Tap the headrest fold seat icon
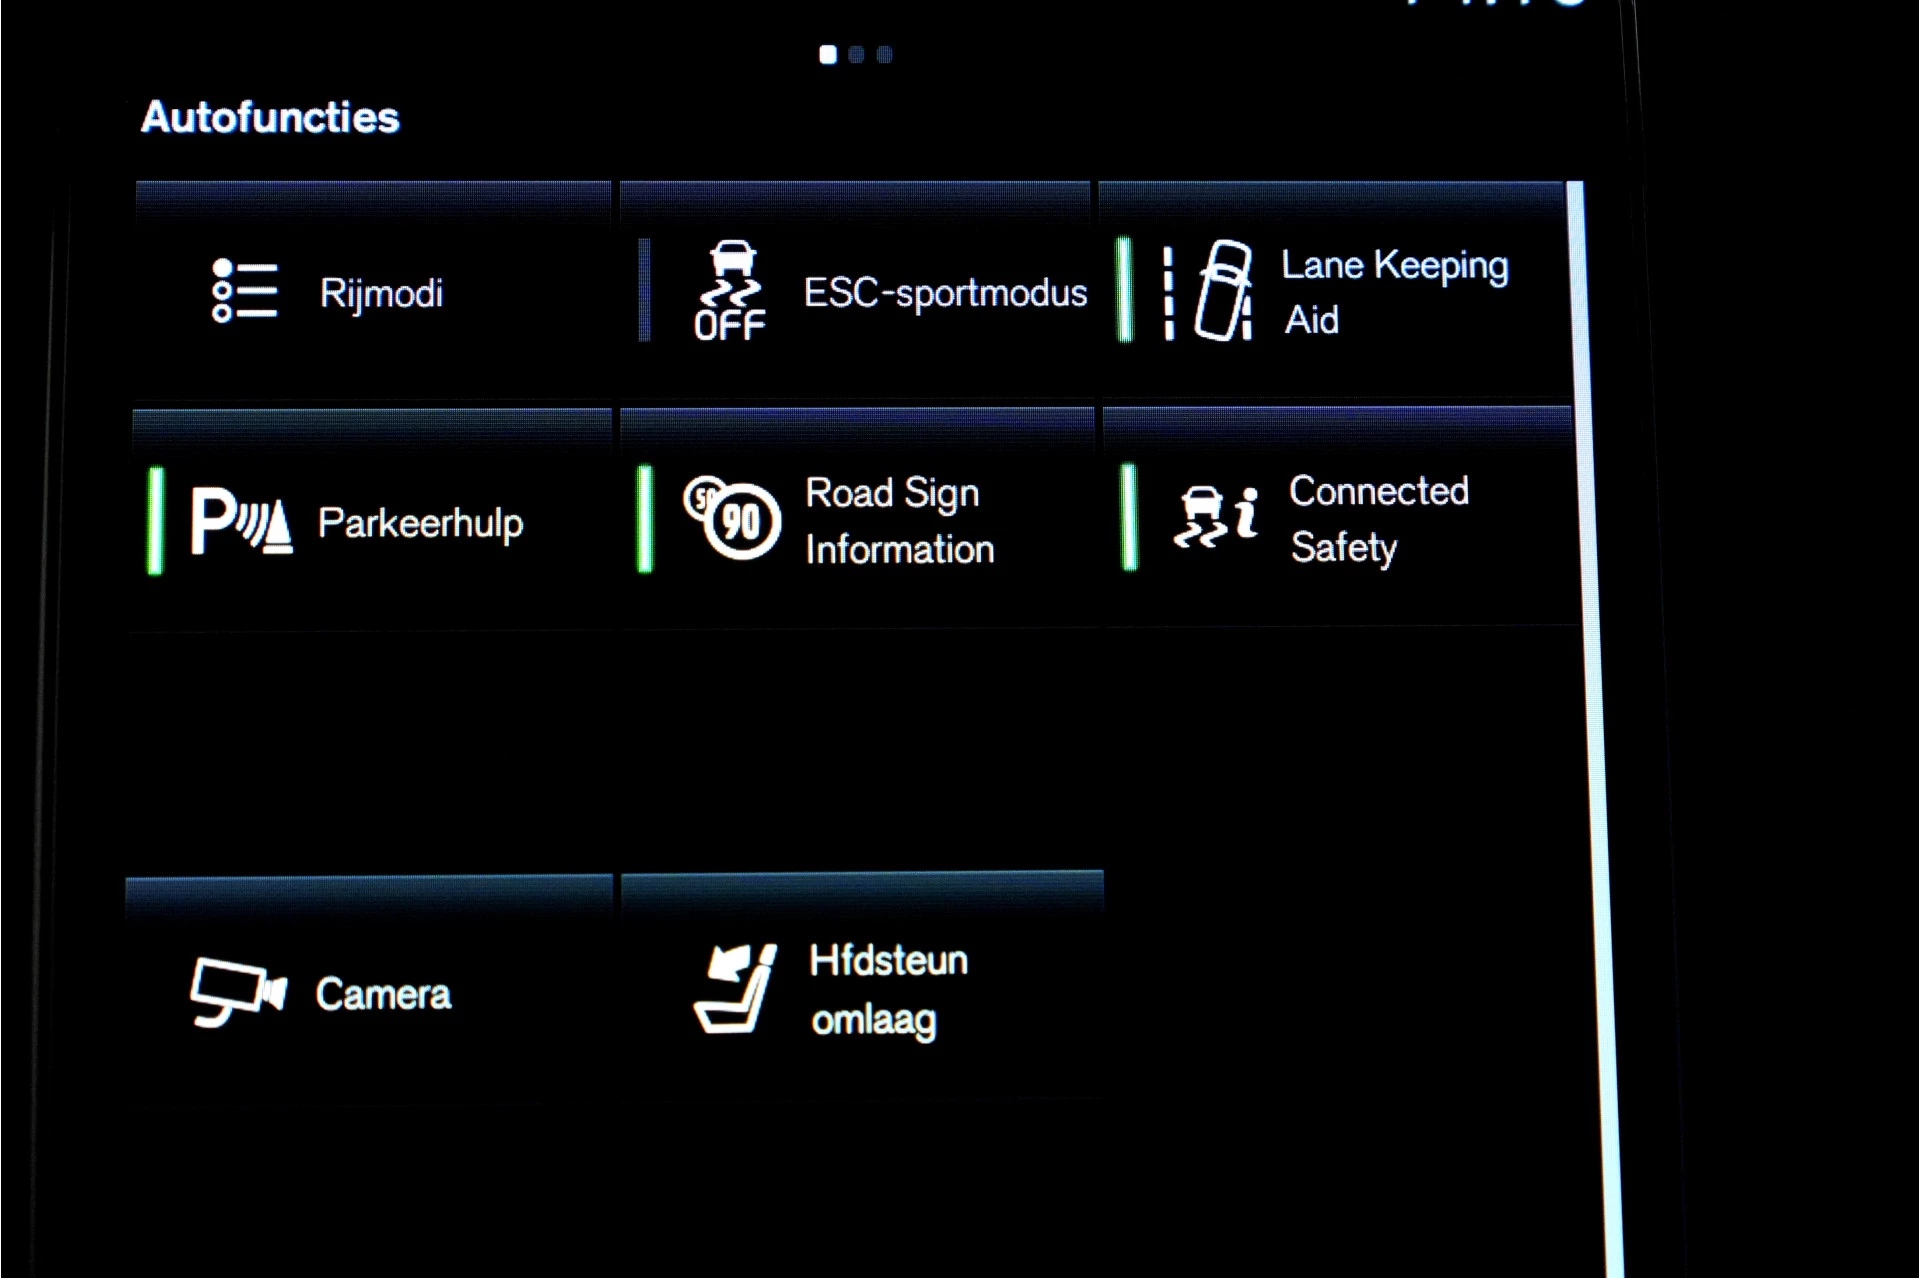 click(x=736, y=989)
